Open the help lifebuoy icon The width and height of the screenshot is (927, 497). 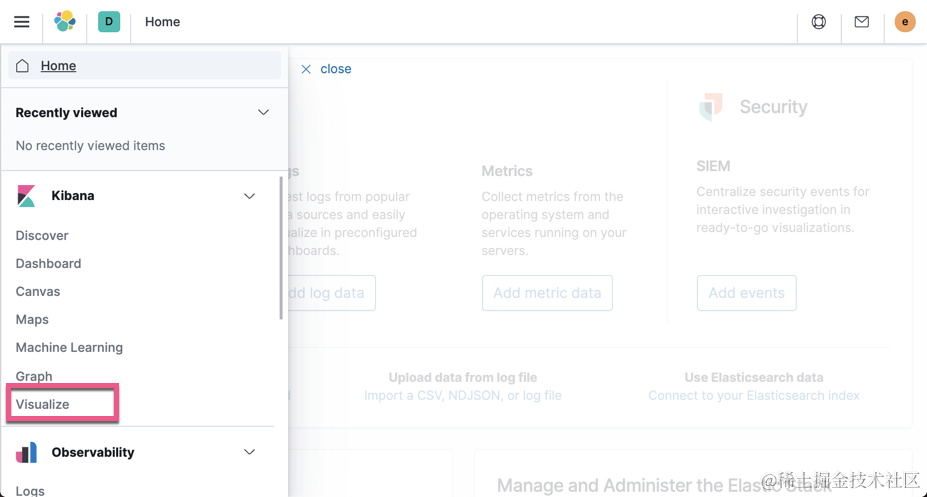tap(819, 22)
